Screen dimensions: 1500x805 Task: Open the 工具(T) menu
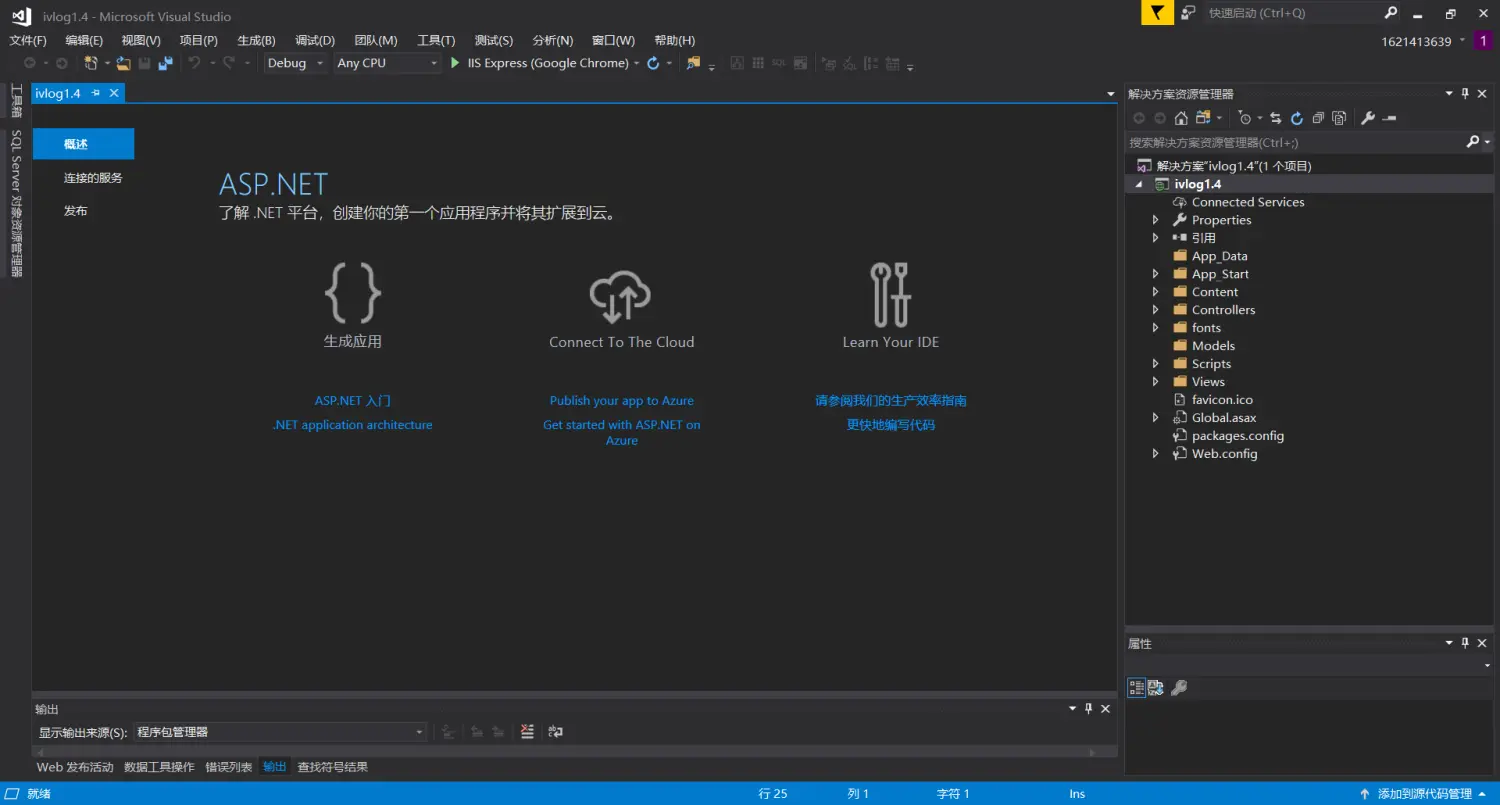point(436,41)
